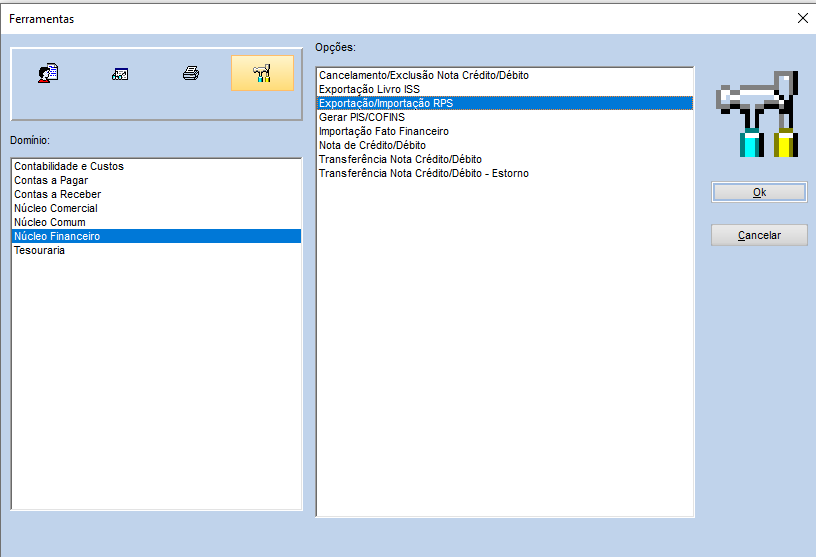Choose Transferência Nota Crédito/Débito - Estorno
This screenshot has height=557, width=816.
click(424, 173)
